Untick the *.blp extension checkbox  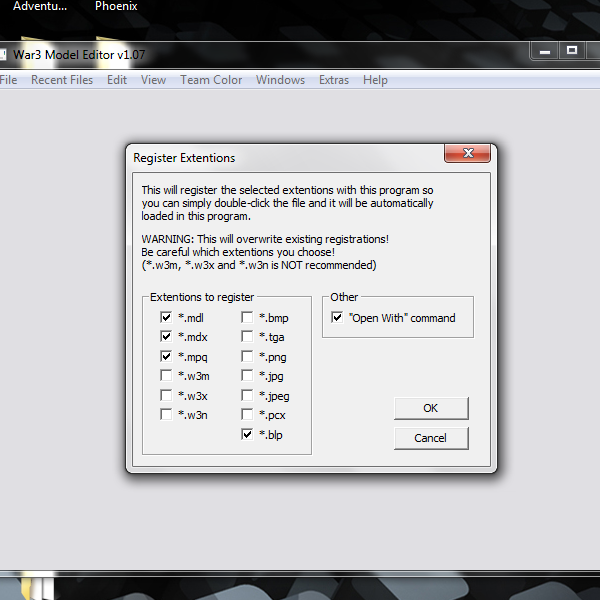coord(247,434)
